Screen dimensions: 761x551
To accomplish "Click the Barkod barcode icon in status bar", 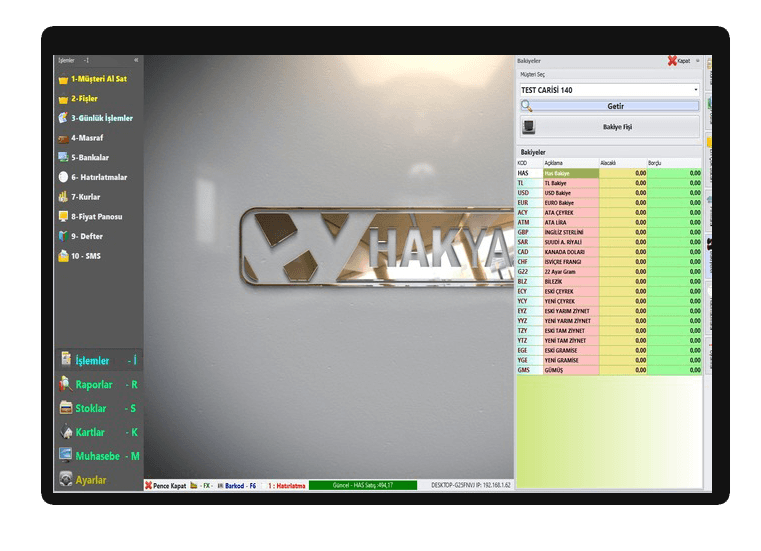I will pyautogui.click(x=220, y=485).
